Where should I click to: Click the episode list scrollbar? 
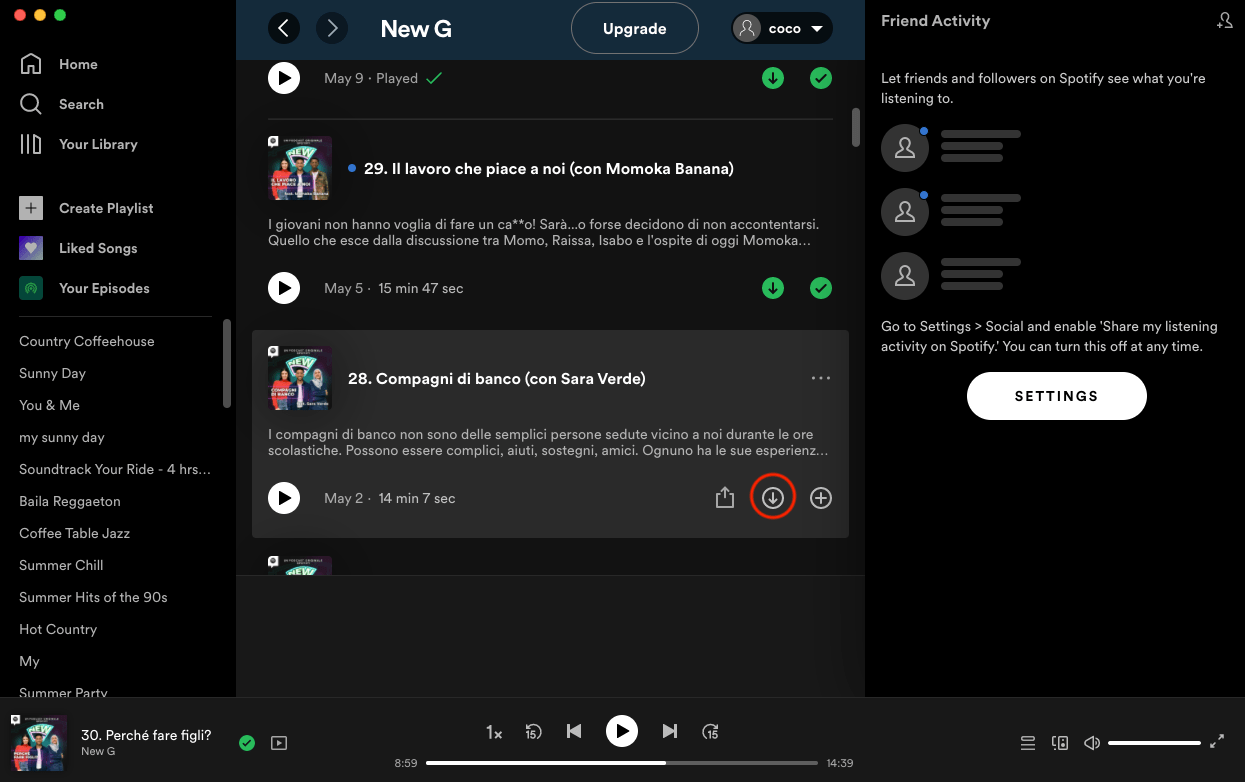coord(856,127)
